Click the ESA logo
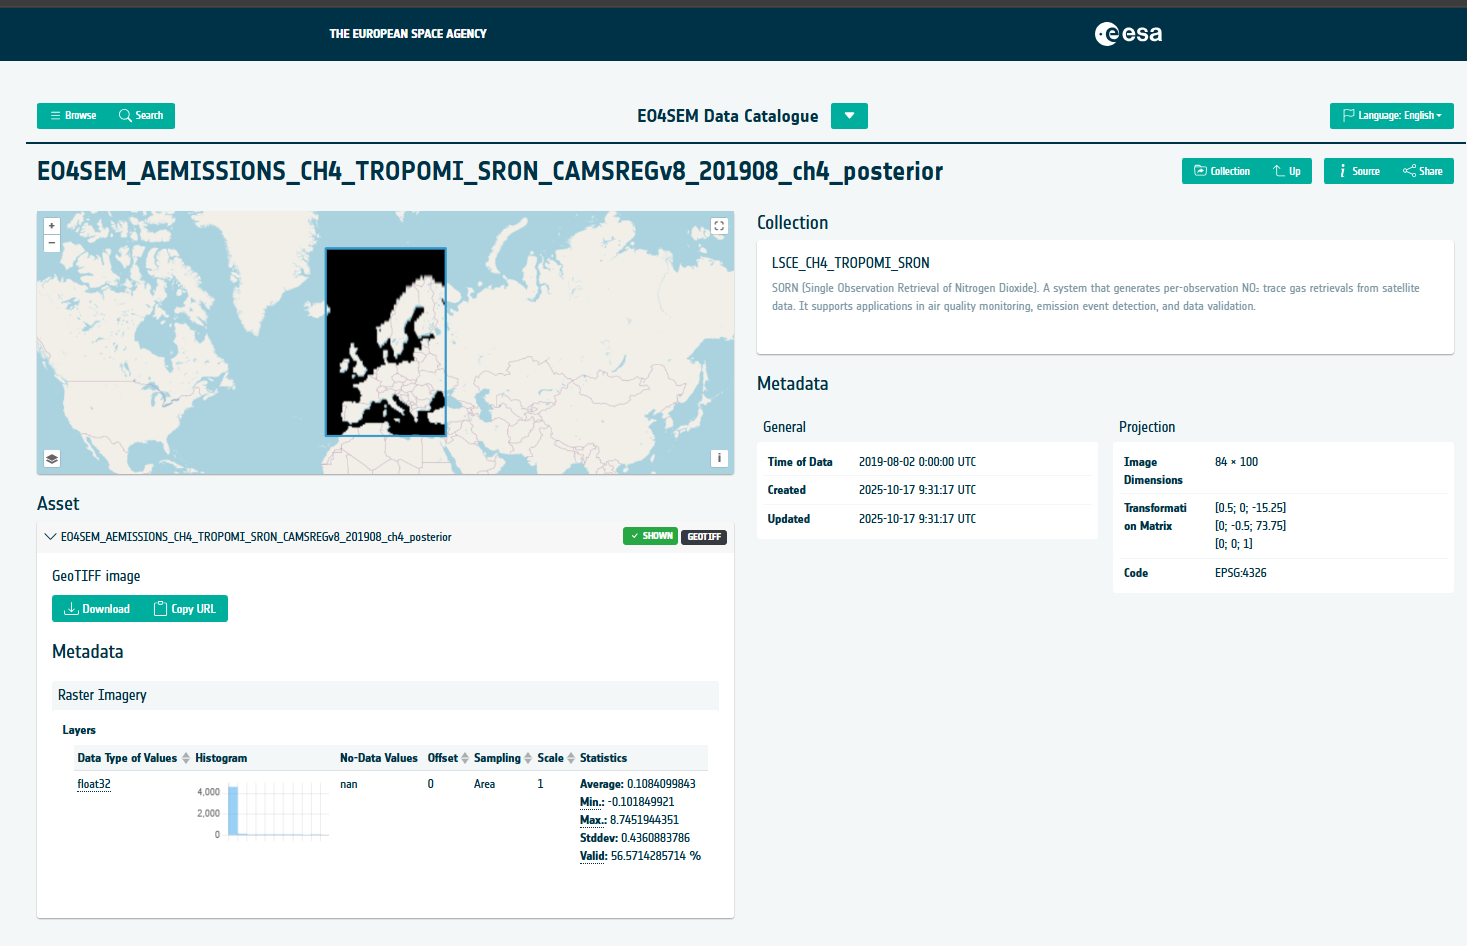 [x=1128, y=34]
